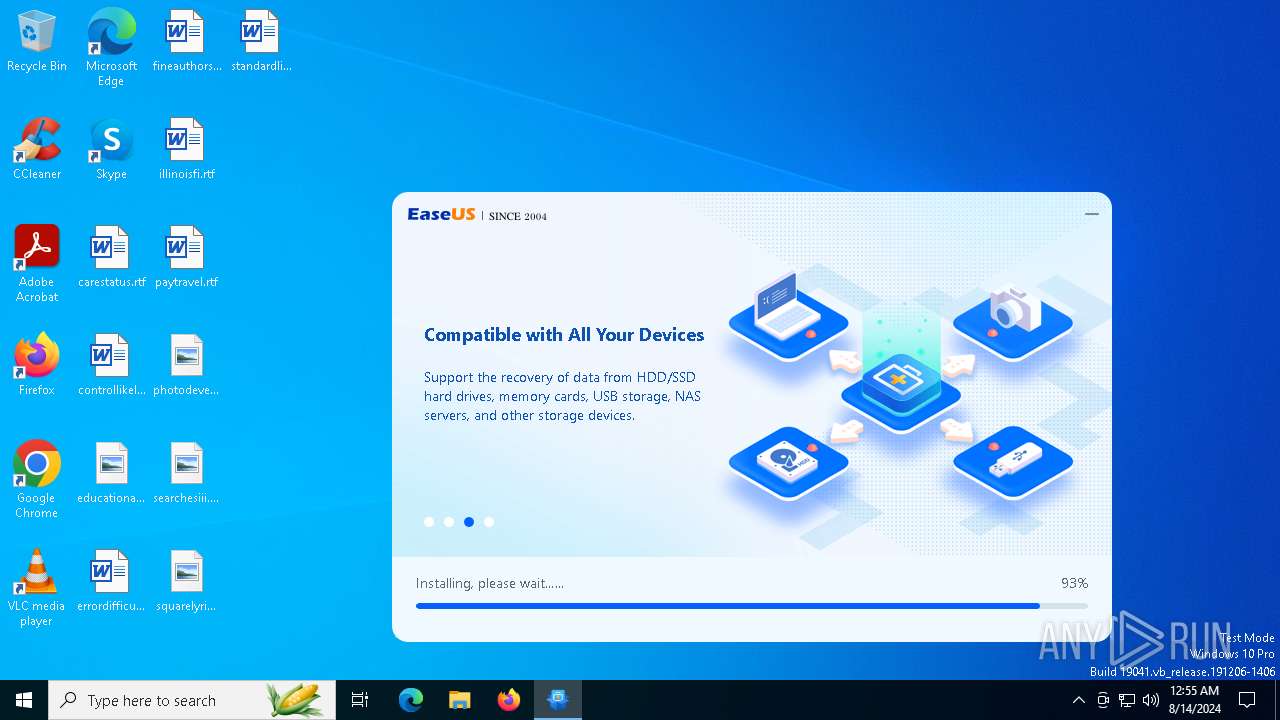
Task: Open the taskbar clock and calendar
Action: (x=1194, y=700)
